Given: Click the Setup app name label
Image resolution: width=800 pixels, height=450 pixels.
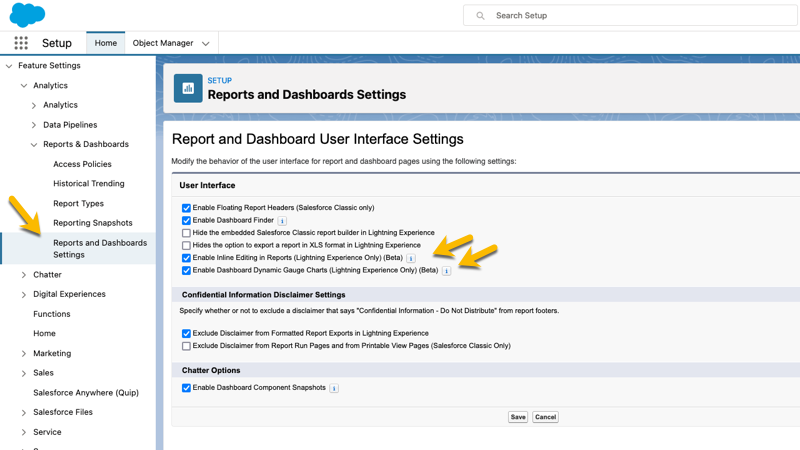Looking at the screenshot, I should point(57,43).
